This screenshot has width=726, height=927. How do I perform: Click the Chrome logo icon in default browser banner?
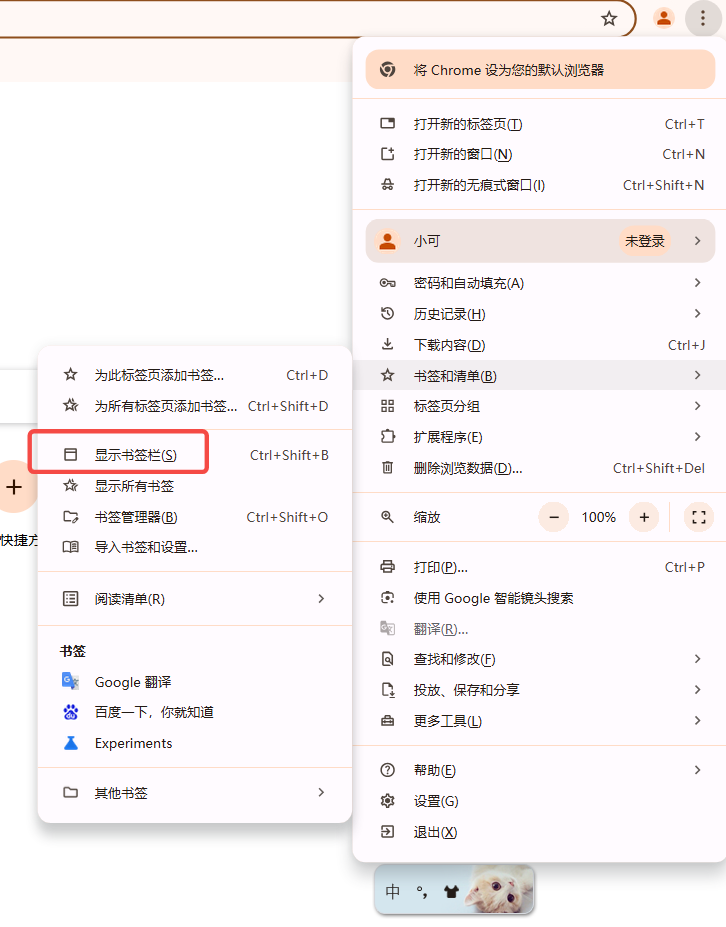387,70
